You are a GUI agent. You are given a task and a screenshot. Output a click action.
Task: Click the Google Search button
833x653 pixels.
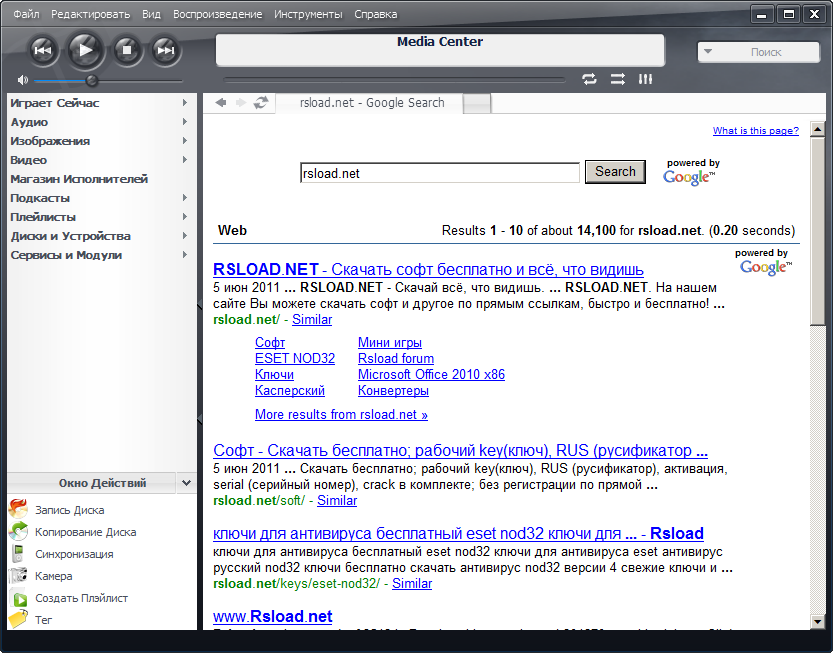615,172
